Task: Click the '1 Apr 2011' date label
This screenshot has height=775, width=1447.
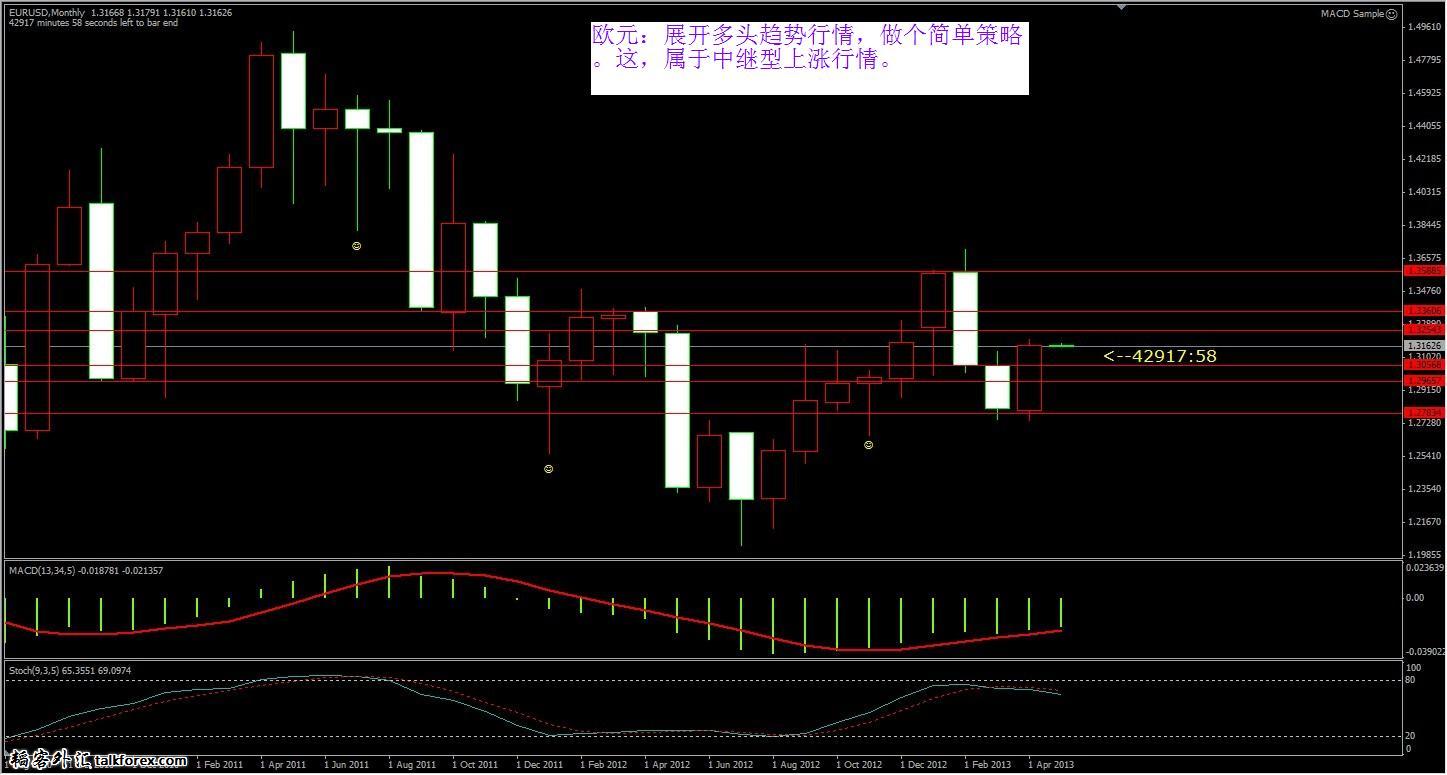Action: coord(283,764)
